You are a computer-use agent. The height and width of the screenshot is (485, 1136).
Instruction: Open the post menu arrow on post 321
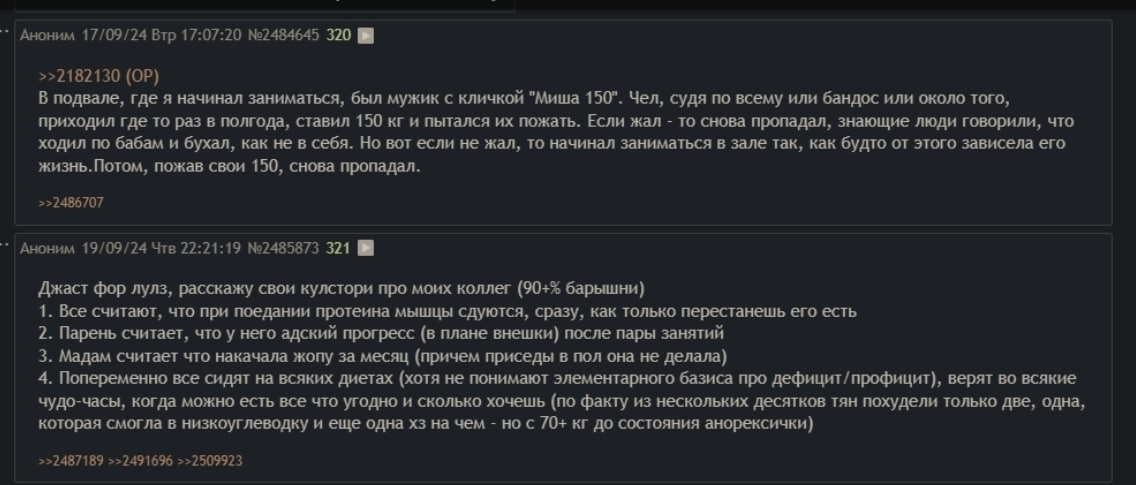pyautogui.click(x=366, y=248)
